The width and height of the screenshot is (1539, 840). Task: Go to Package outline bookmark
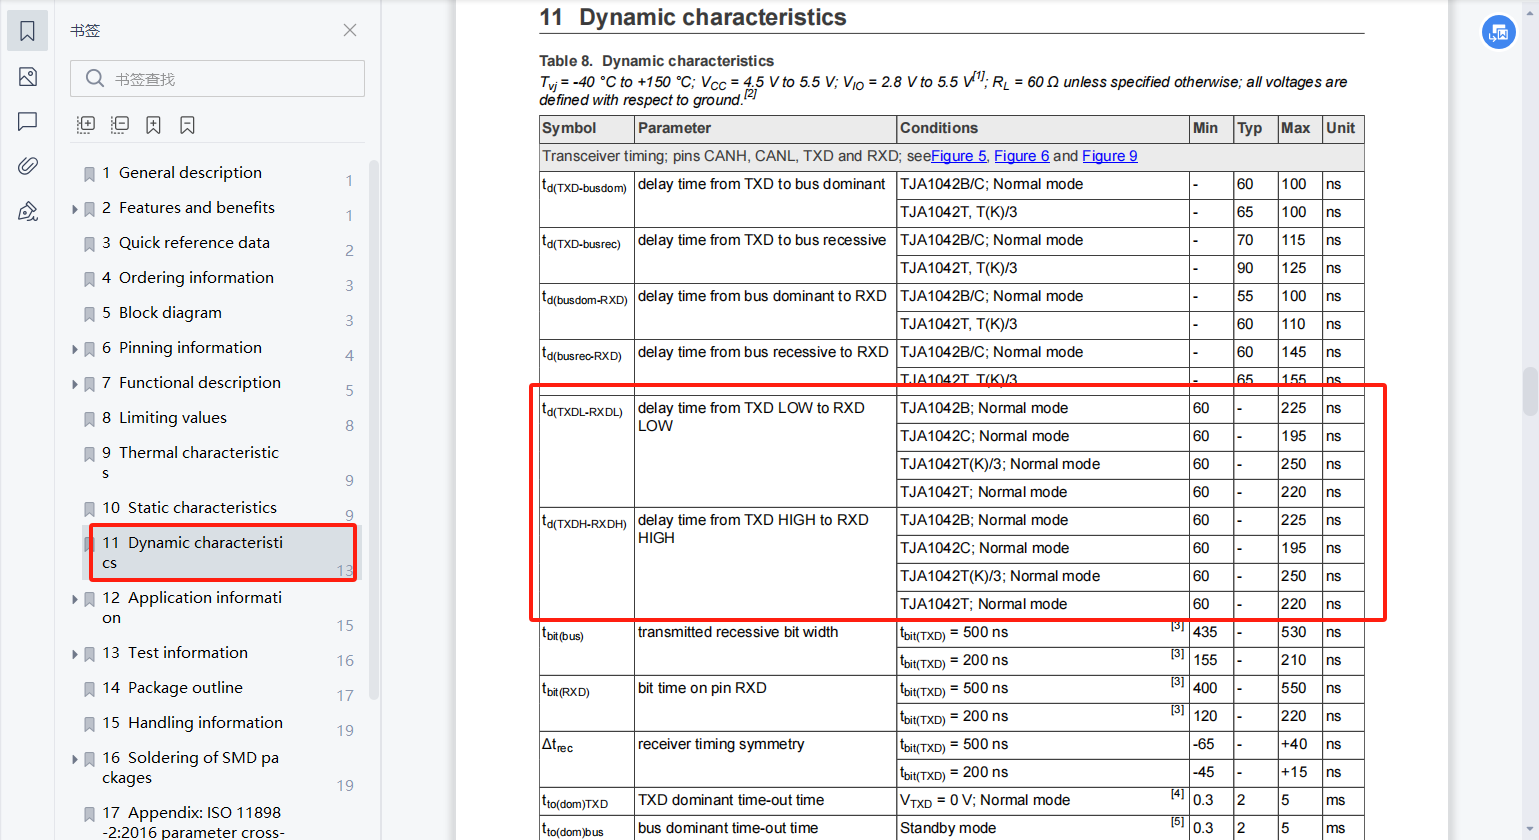click(172, 687)
